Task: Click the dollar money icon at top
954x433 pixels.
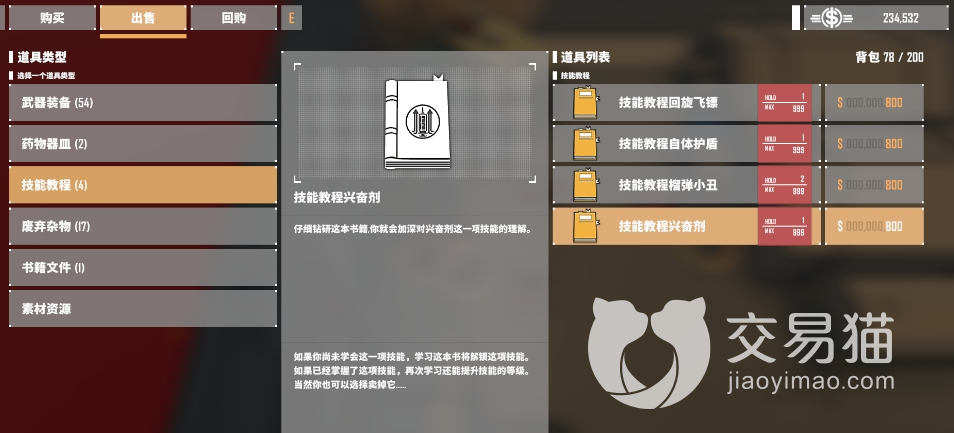Action: click(831, 18)
